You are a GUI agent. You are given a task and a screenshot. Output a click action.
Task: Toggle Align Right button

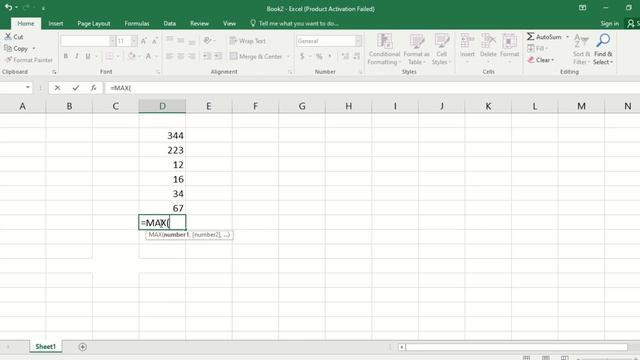click(191, 56)
